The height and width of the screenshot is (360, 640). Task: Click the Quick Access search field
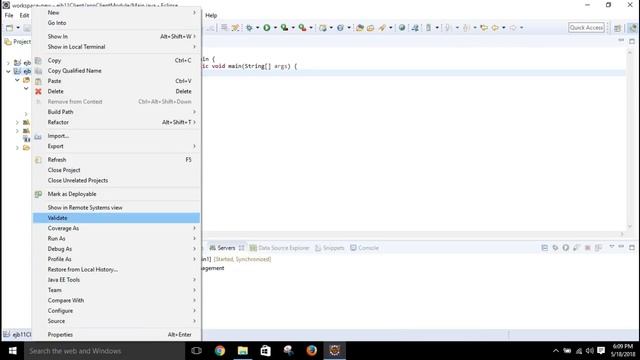586,28
